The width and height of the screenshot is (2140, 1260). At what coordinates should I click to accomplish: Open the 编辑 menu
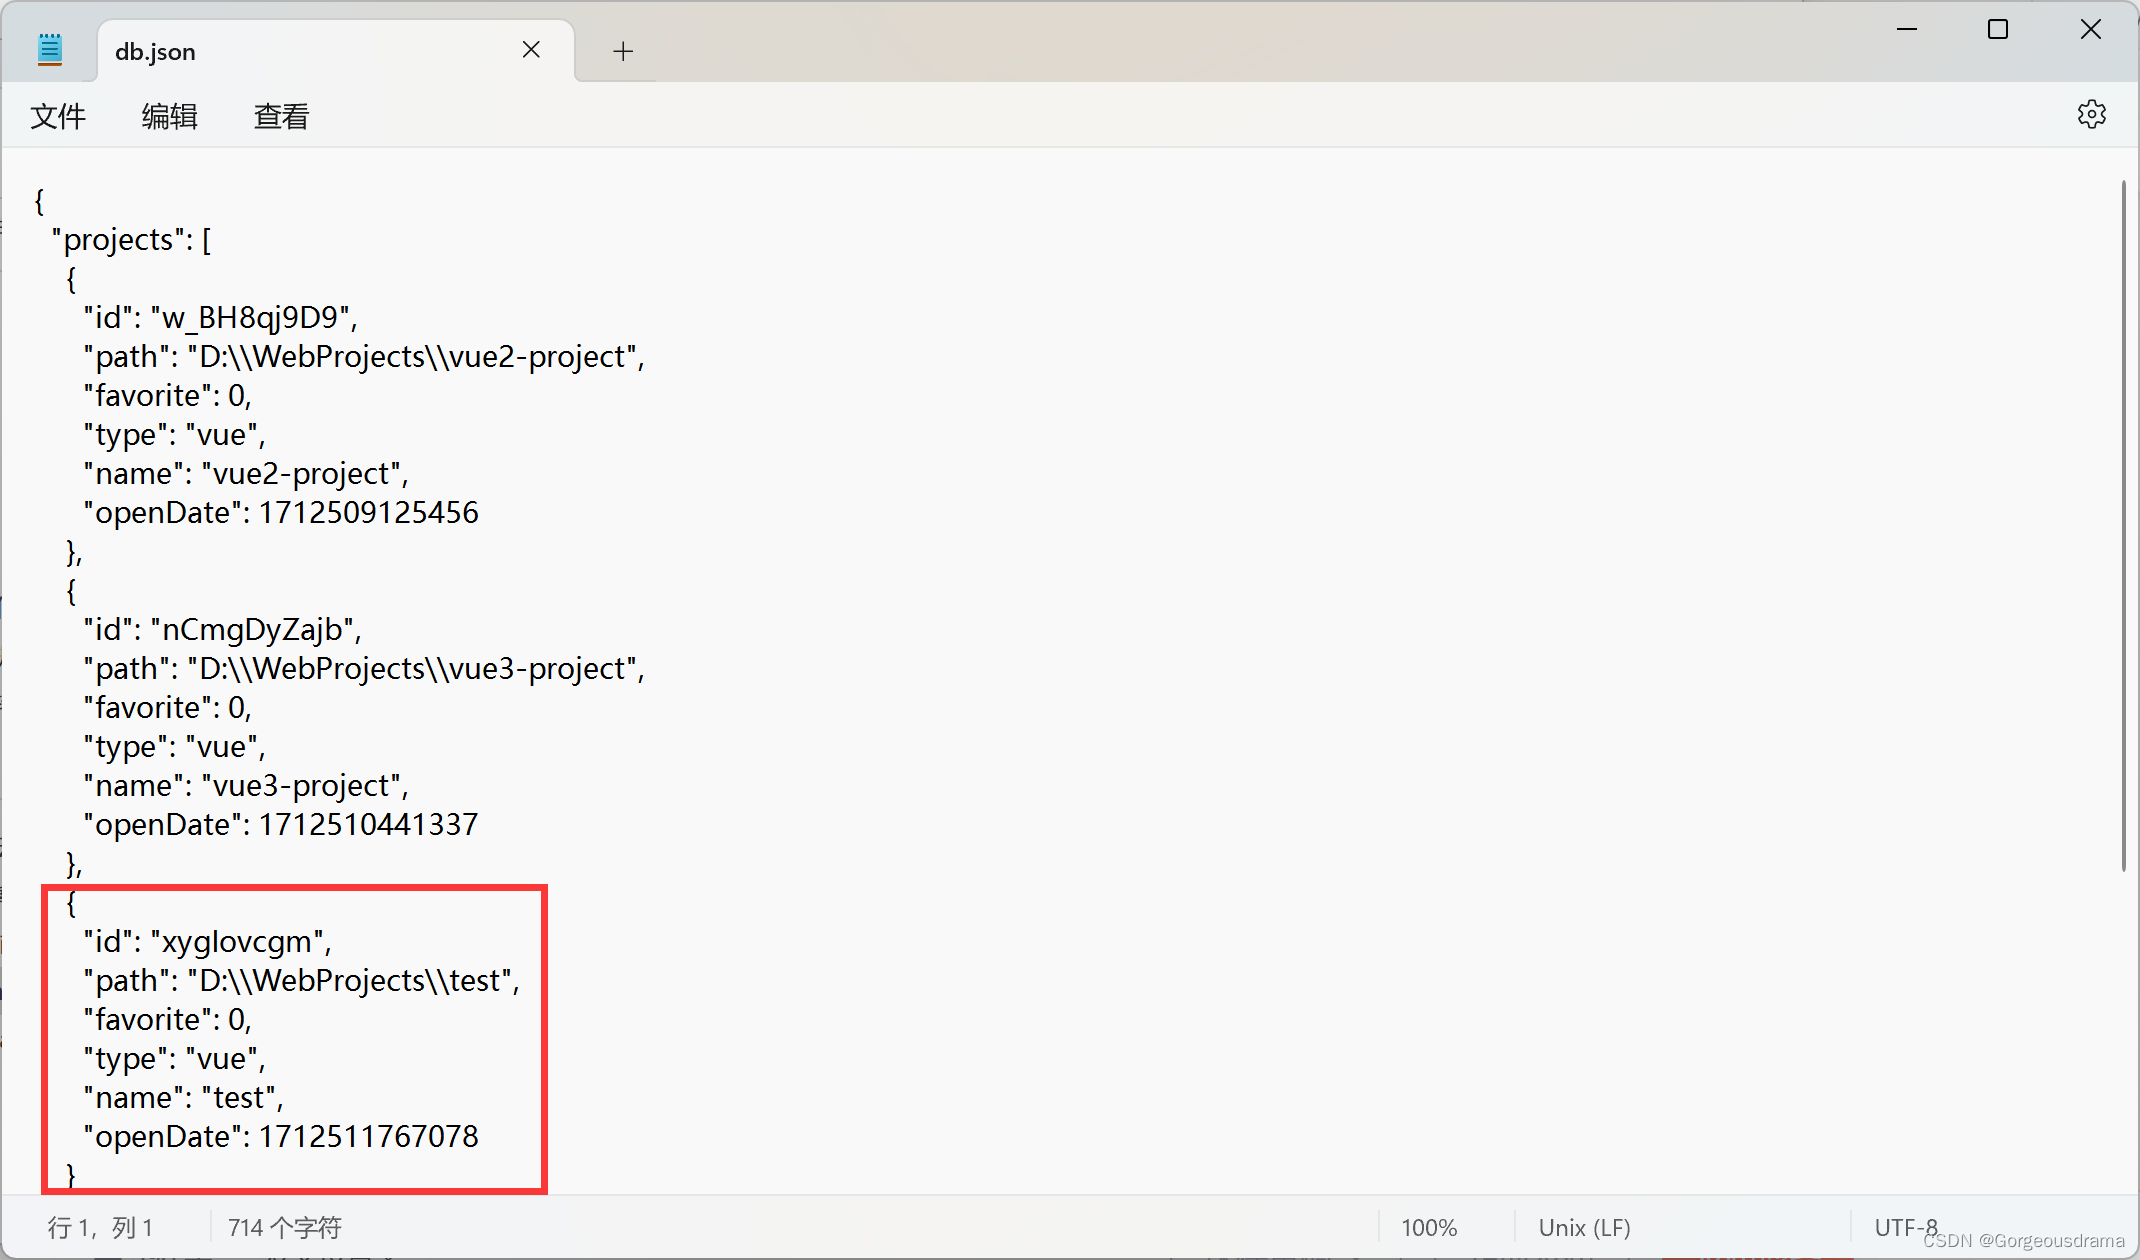(x=169, y=116)
